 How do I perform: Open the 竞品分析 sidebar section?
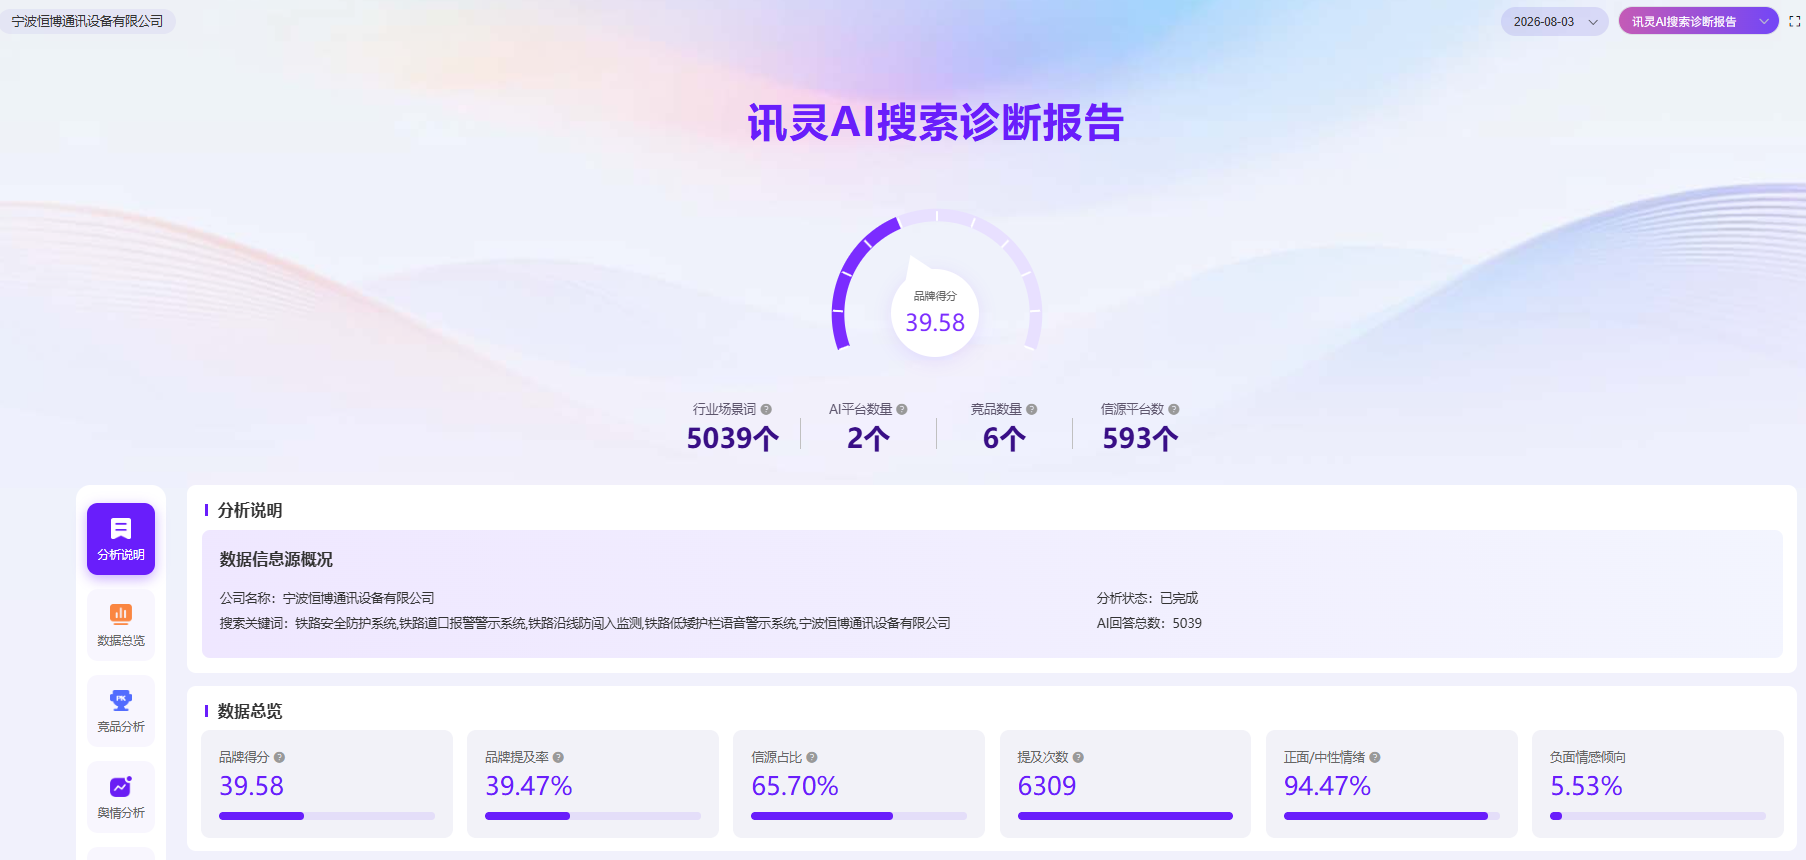pyautogui.click(x=121, y=711)
